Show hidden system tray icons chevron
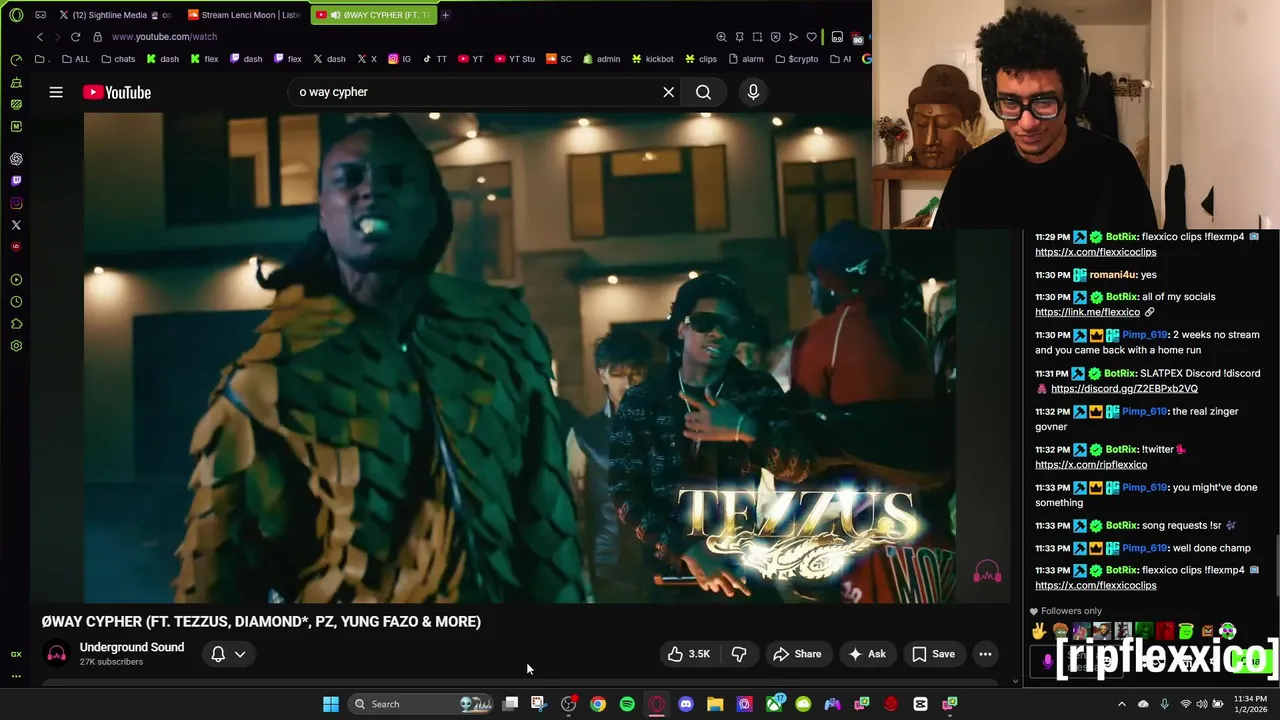The height and width of the screenshot is (720, 1280). coord(1121,704)
